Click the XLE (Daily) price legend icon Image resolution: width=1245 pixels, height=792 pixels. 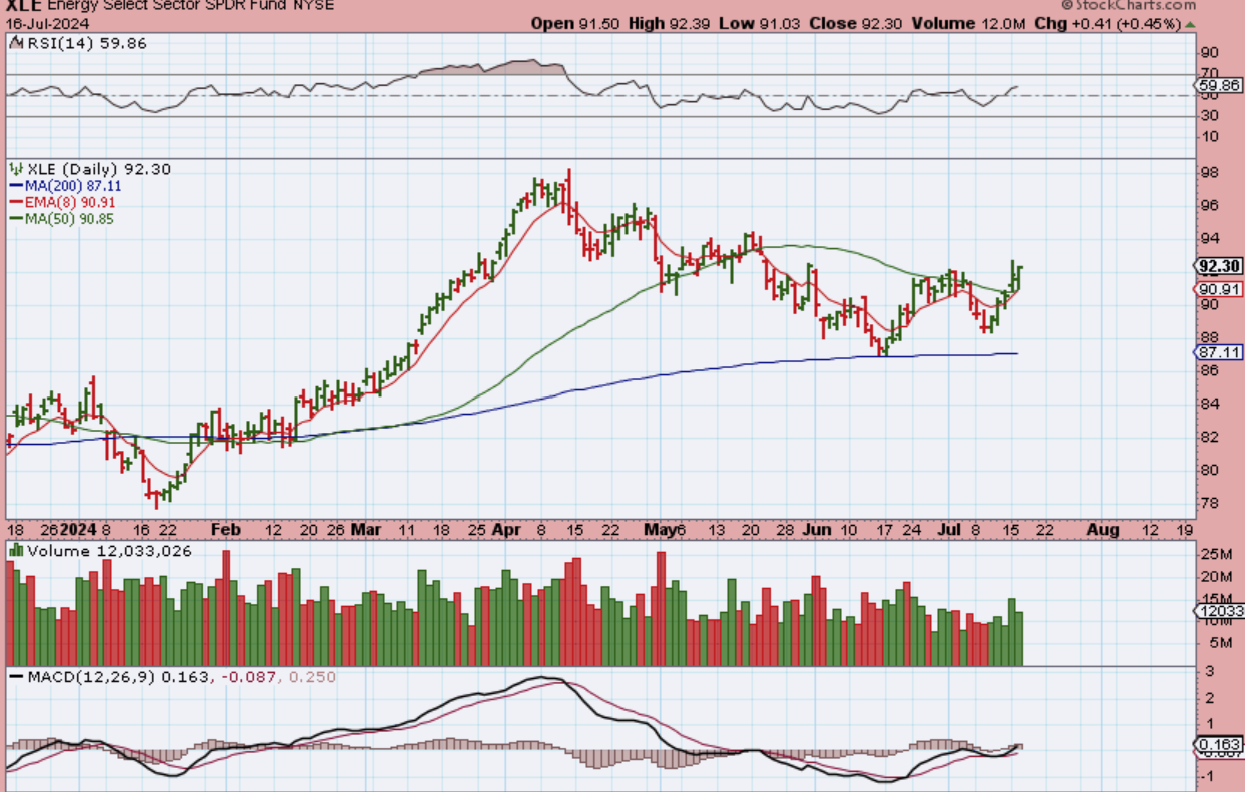(x=15, y=169)
